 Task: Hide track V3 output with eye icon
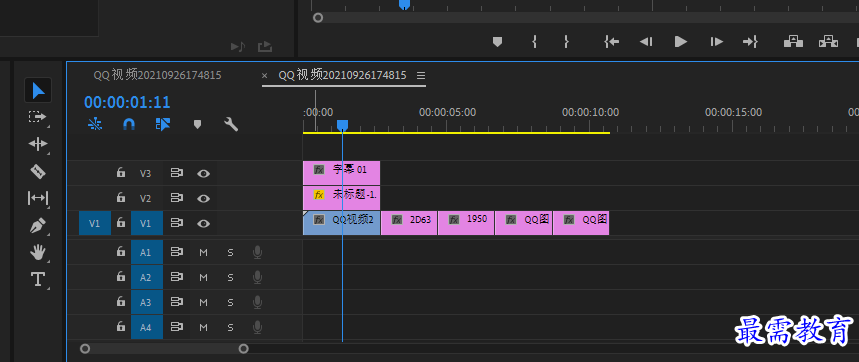click(x=204, y=174)
